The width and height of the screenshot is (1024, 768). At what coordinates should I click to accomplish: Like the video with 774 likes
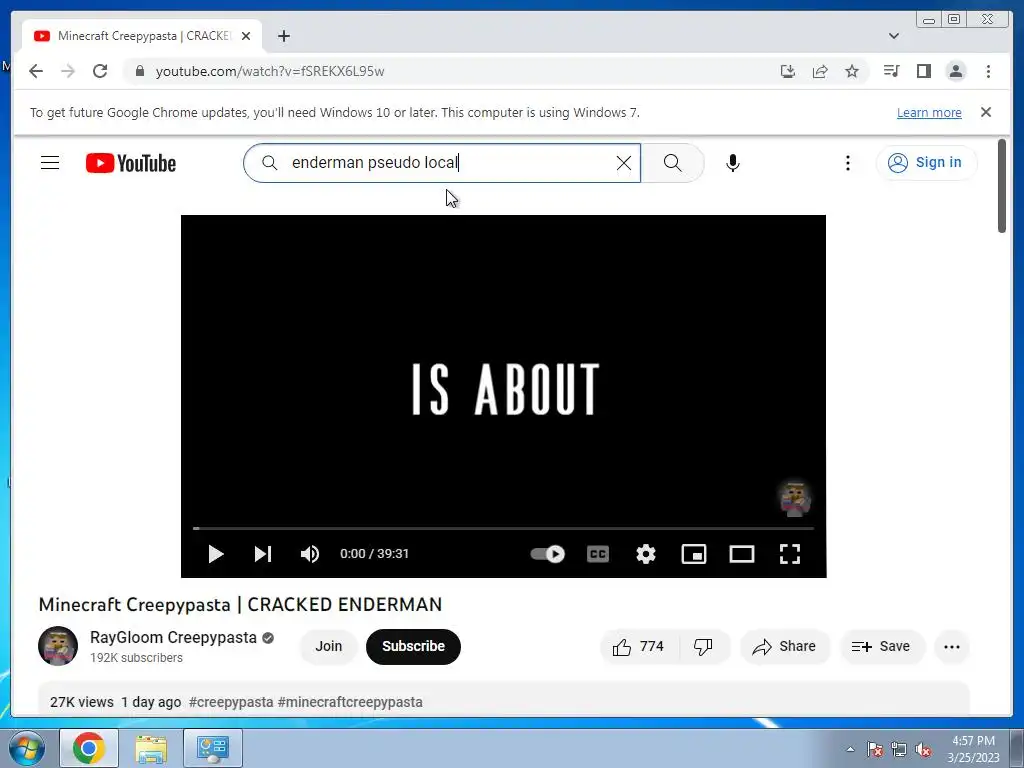pos(639,647)
